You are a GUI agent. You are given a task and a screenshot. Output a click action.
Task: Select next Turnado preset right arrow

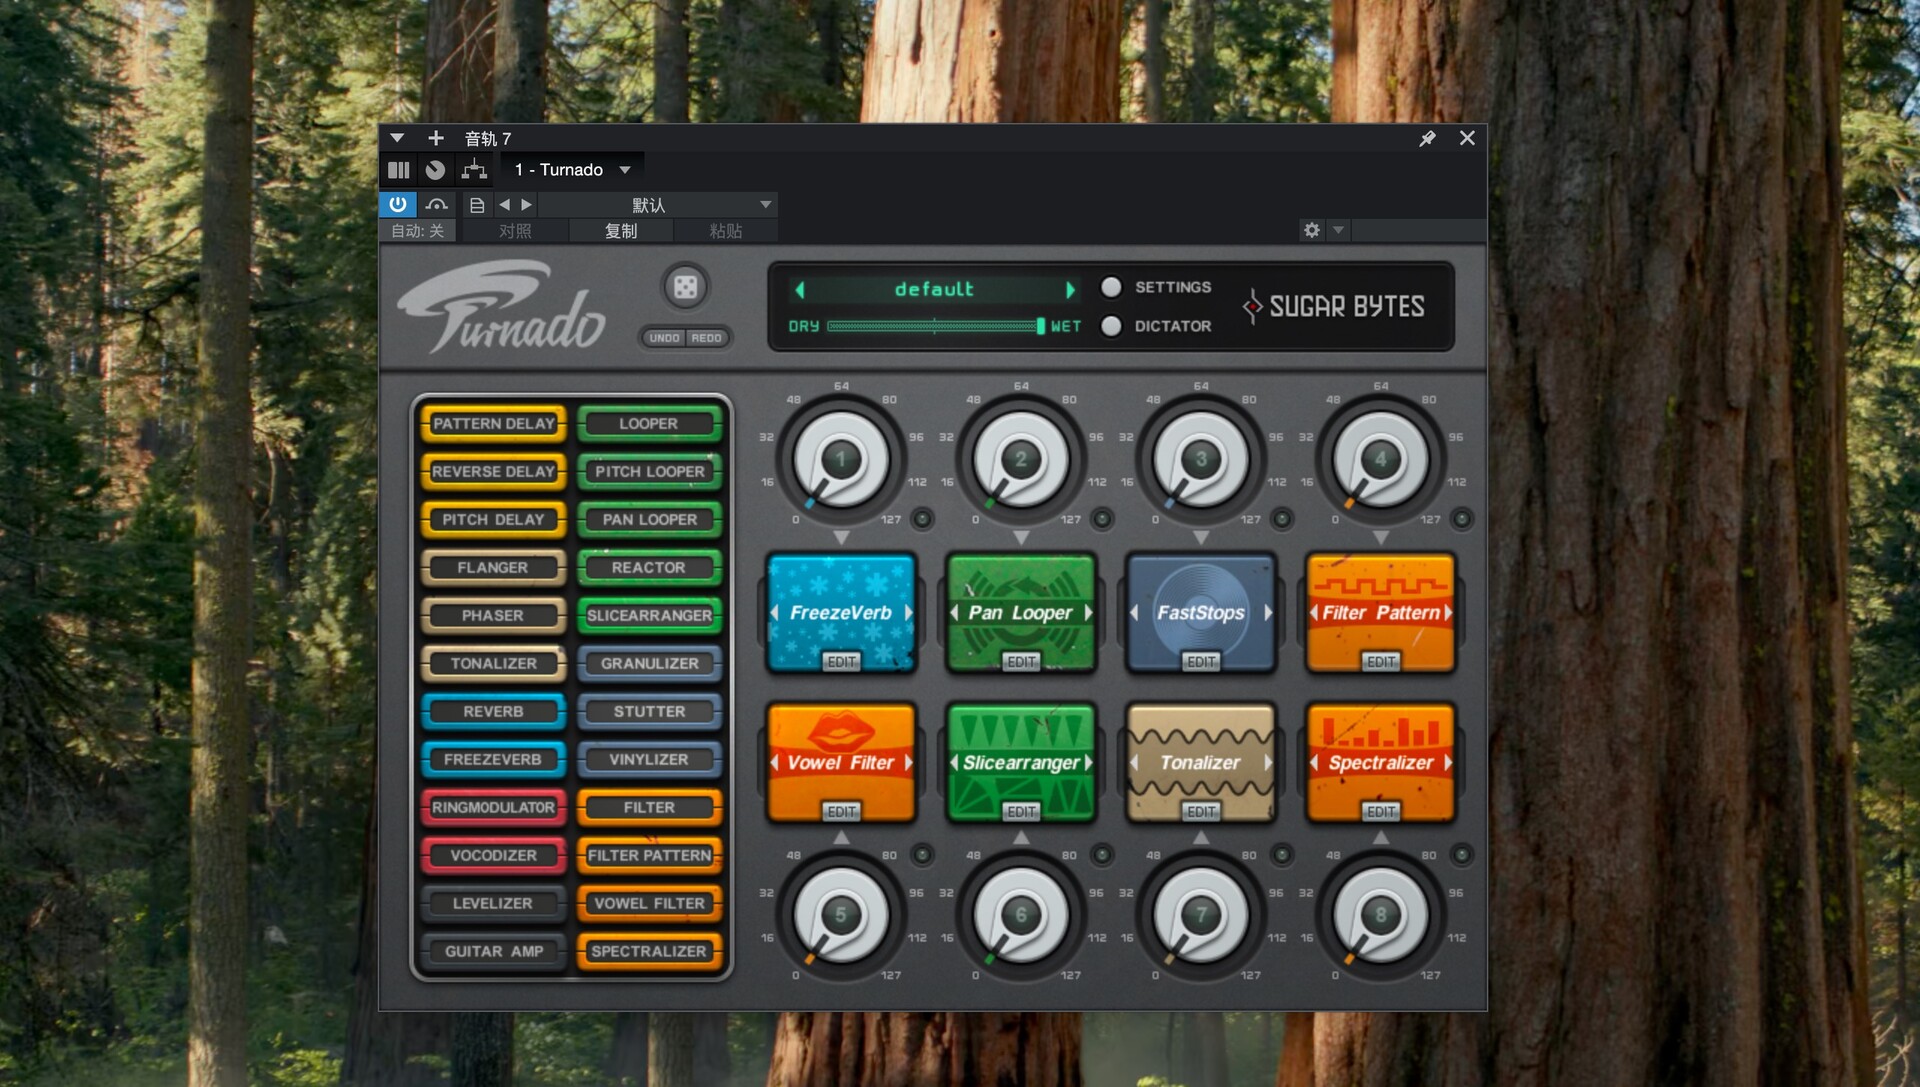(x=1070, y=290)
